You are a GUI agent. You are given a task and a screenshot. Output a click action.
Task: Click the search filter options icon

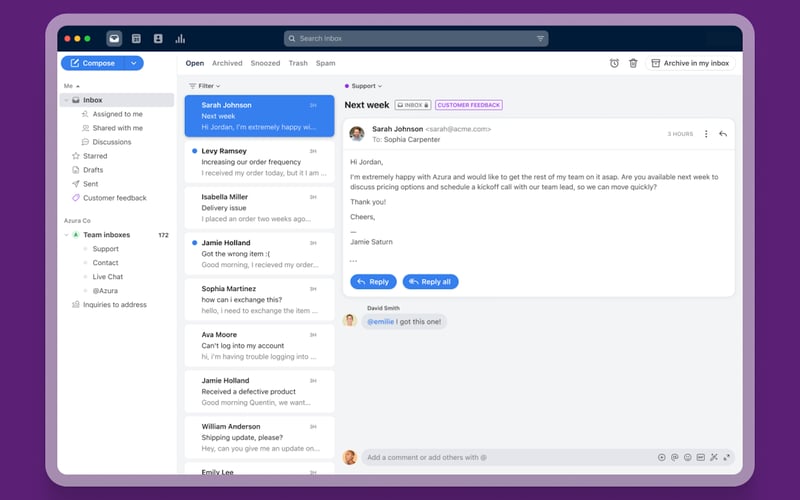coord(540,38)
